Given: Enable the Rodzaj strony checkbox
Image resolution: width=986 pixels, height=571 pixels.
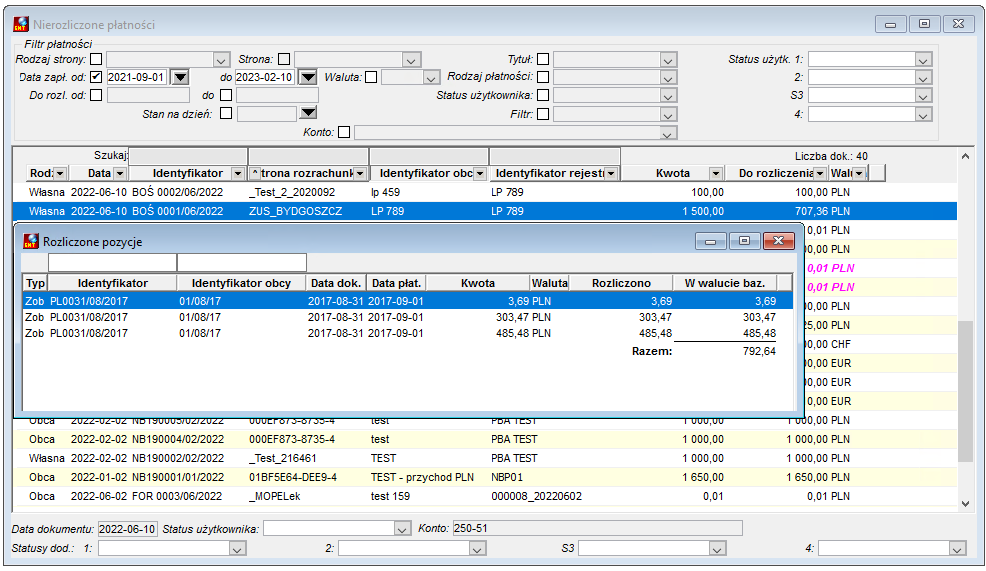Looking at the screenshot, I should coord(96,59).
